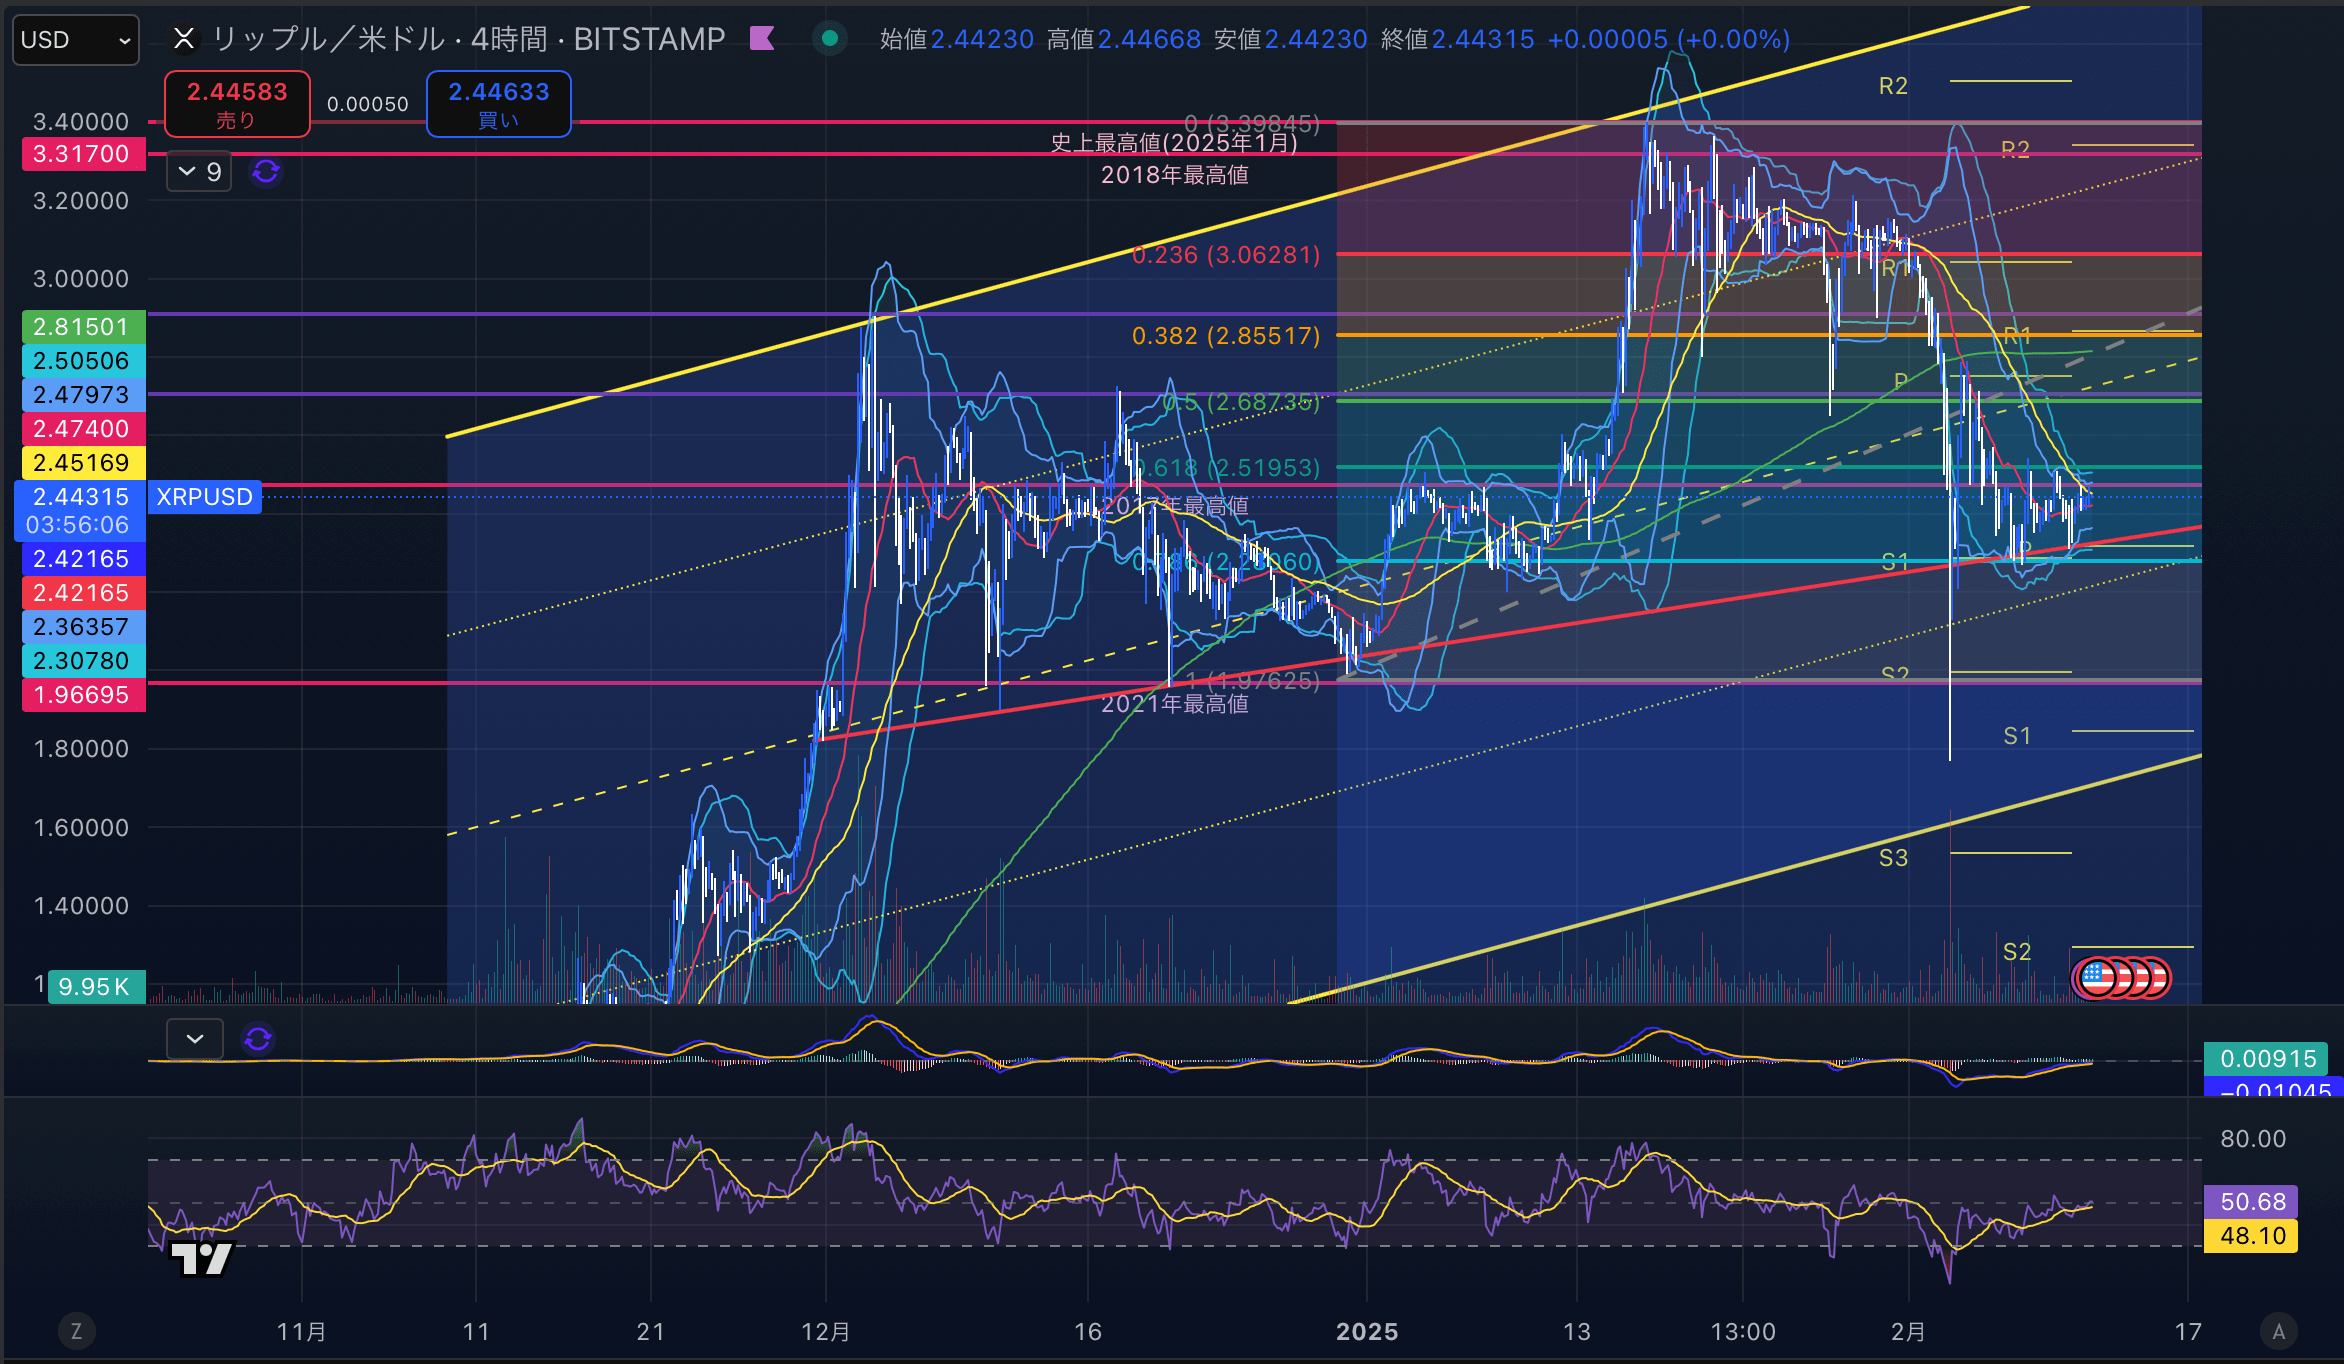Click the 2.81501 green price label
This screenshot has width=2344, height=1364.
pyautogui.click(x=82, y=327)
